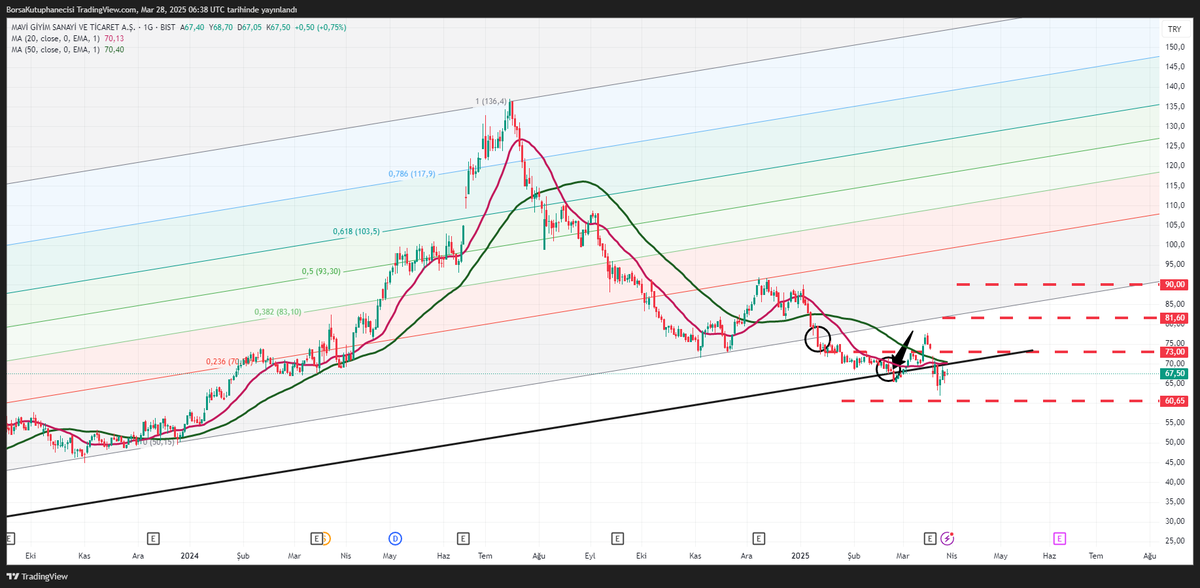Select the 120,0 price axis value
1200x588 pixels.
click(x=1174, y=166)
